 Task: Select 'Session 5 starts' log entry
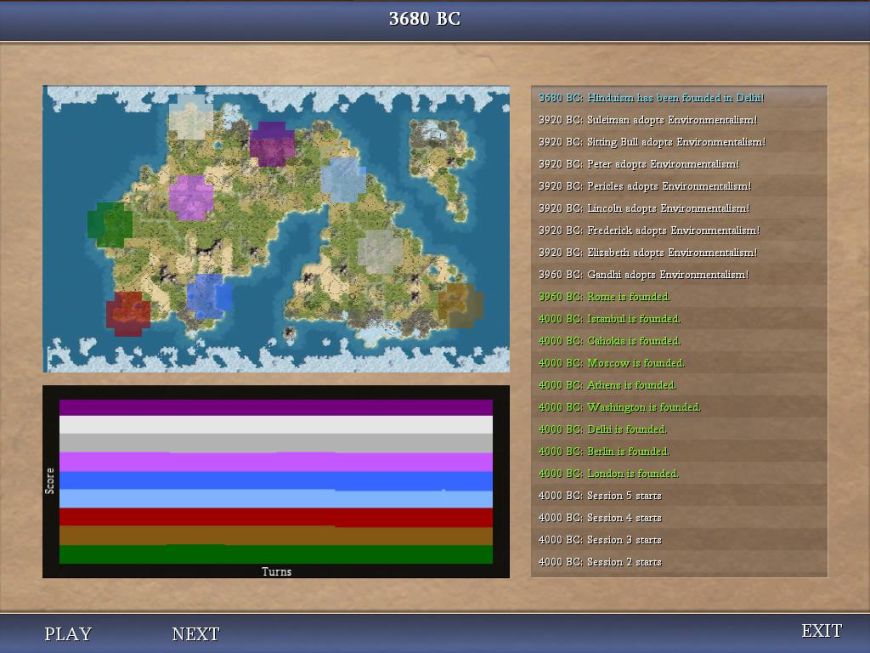[679, 495]
